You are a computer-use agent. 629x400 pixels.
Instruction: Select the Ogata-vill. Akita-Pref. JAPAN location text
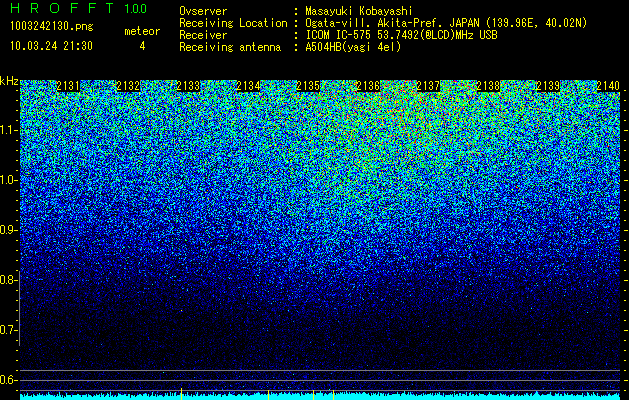pyautogui.click(x=446, y=23)
